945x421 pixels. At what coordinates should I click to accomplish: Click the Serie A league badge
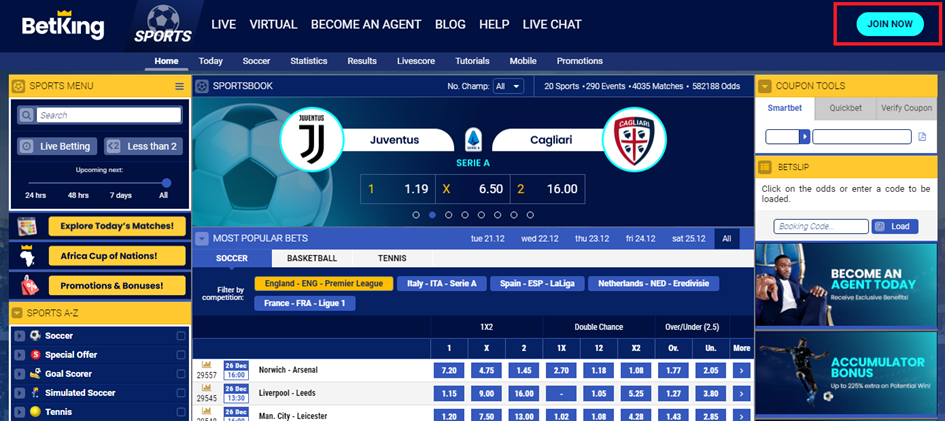[x=473, y=139]
